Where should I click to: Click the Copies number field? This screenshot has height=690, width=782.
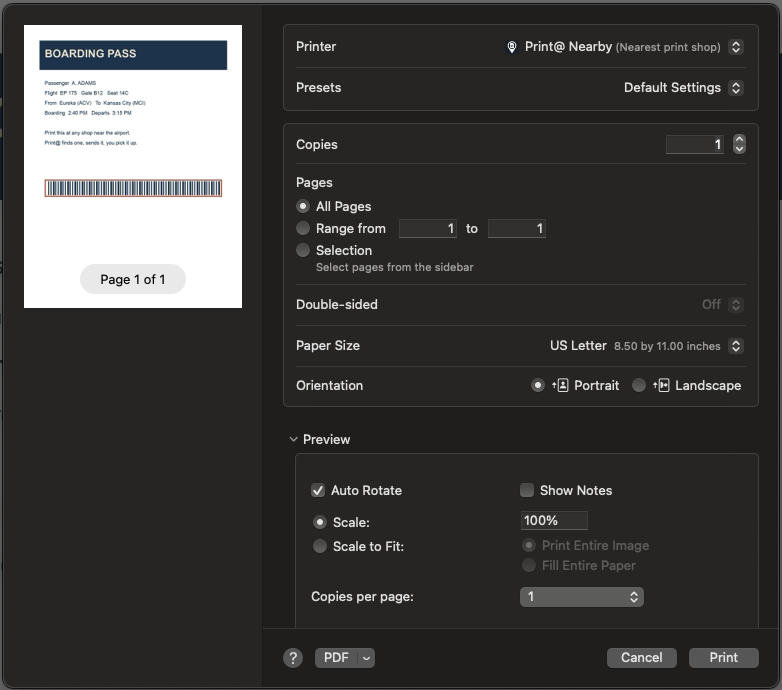tap(695, 145)
